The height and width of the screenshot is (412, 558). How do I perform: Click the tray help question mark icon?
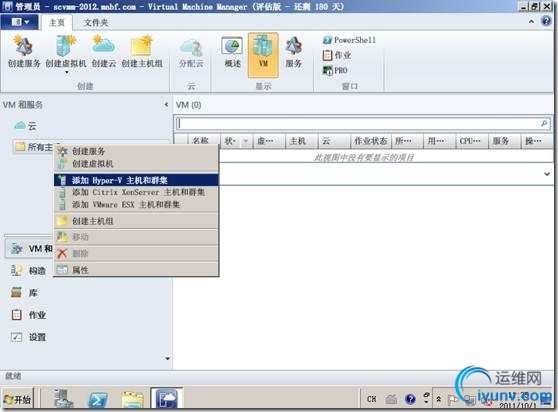tap(410, 399)
